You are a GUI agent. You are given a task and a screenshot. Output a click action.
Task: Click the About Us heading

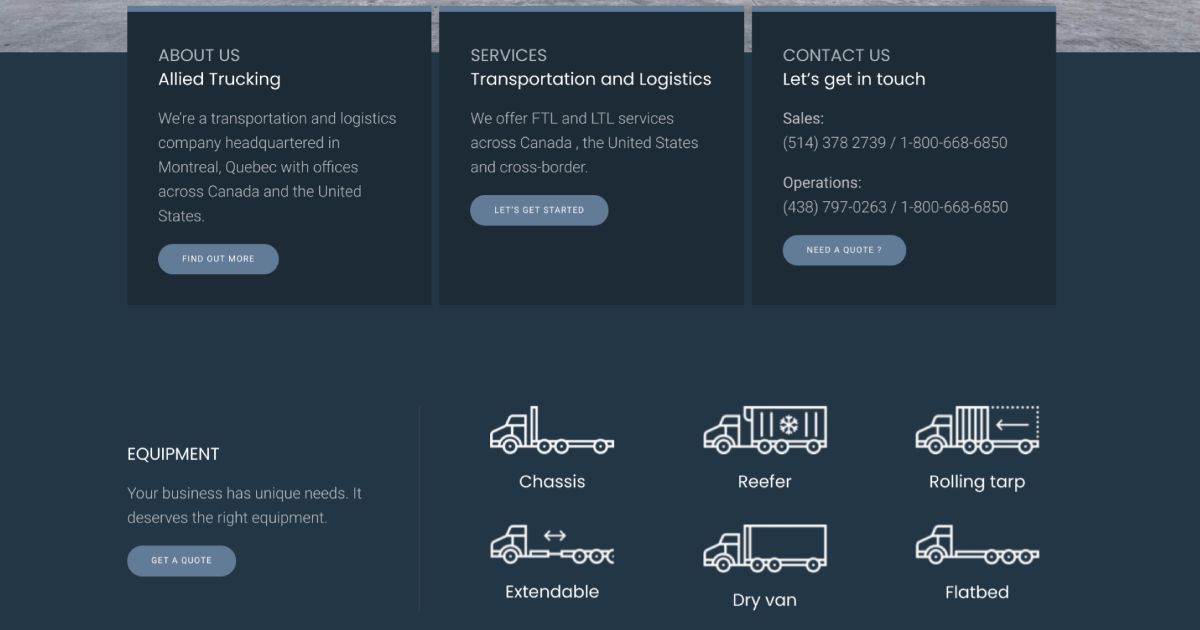click(x=199, y=55)
